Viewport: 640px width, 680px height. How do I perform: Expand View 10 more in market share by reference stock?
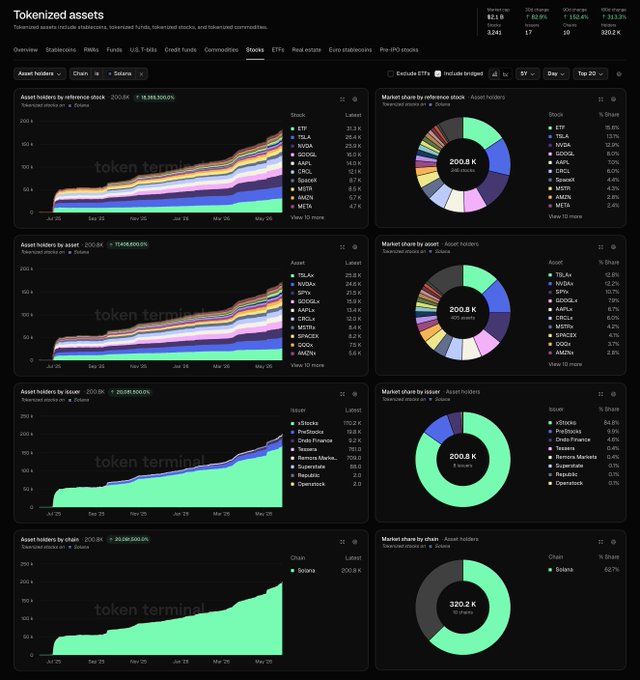[565, 216]
